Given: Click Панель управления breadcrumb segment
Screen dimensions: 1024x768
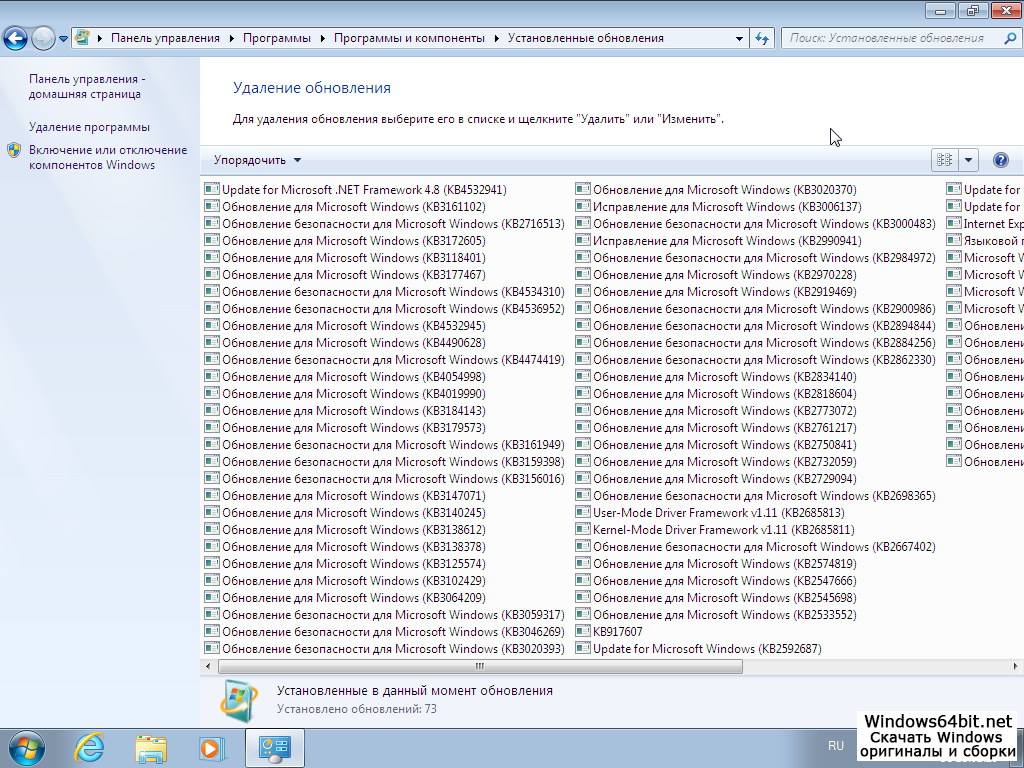Looking at the screenshot, I should point(165,38).
